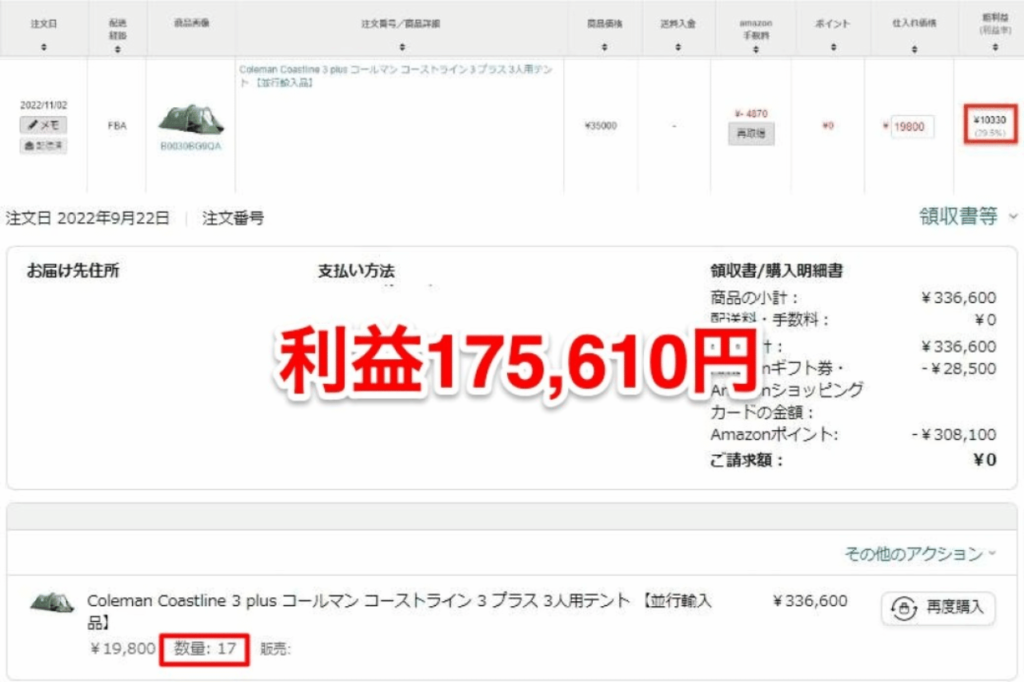Click the 支払い方法 heading
This screenshot has width=1024, height=682.
356,270
